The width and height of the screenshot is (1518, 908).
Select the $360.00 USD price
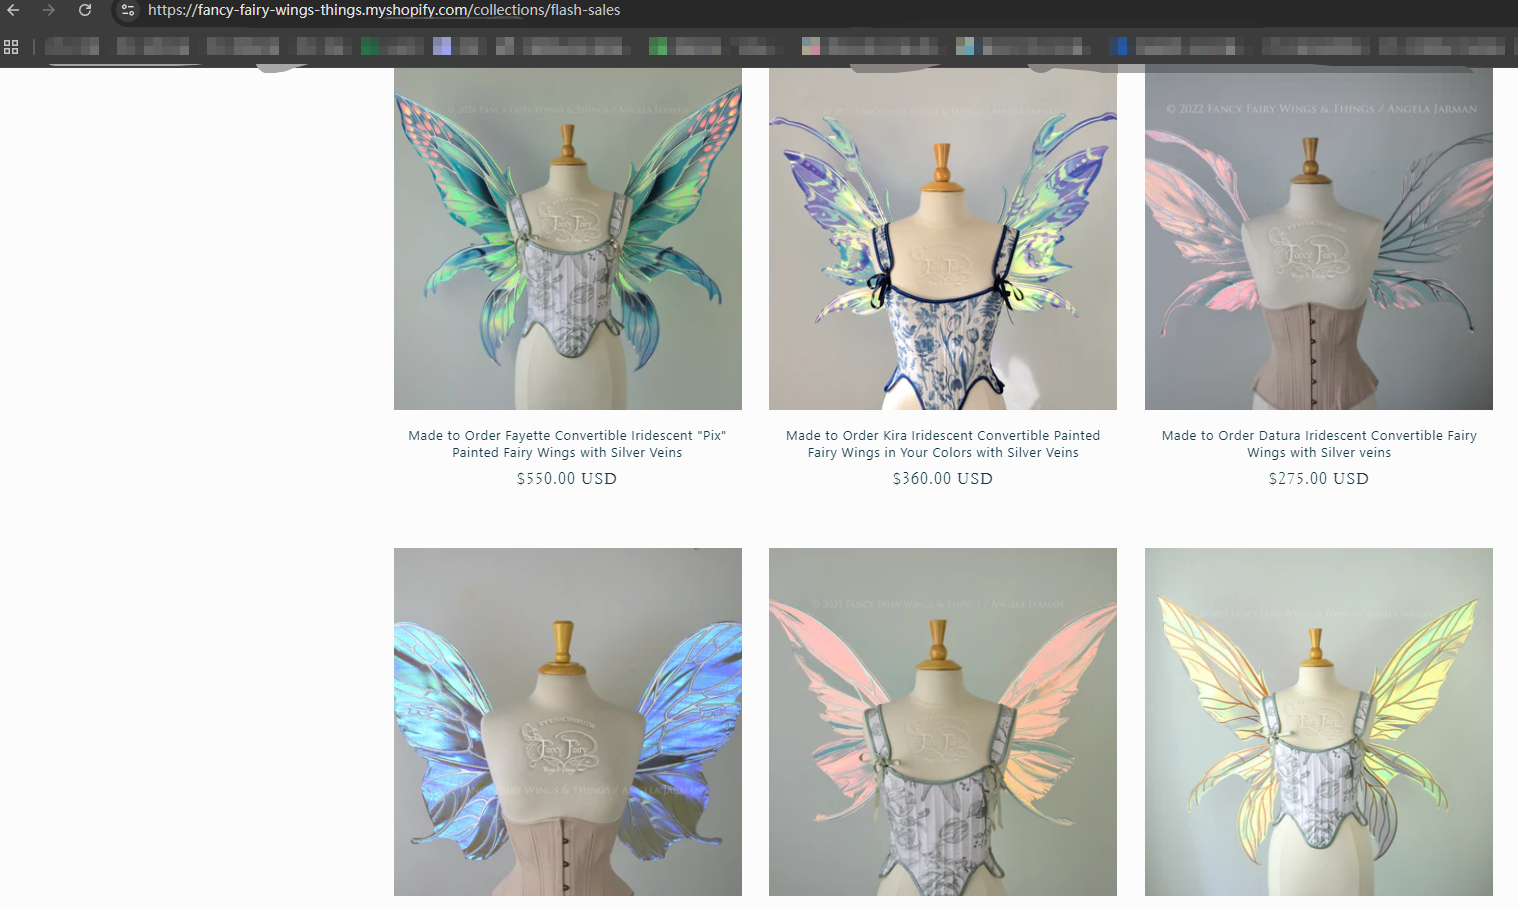[943, 479]
